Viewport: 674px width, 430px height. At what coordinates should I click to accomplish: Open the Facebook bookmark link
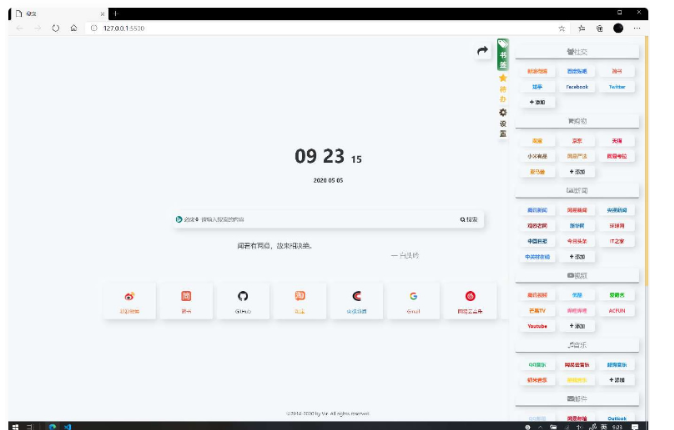tap(577, 87)
